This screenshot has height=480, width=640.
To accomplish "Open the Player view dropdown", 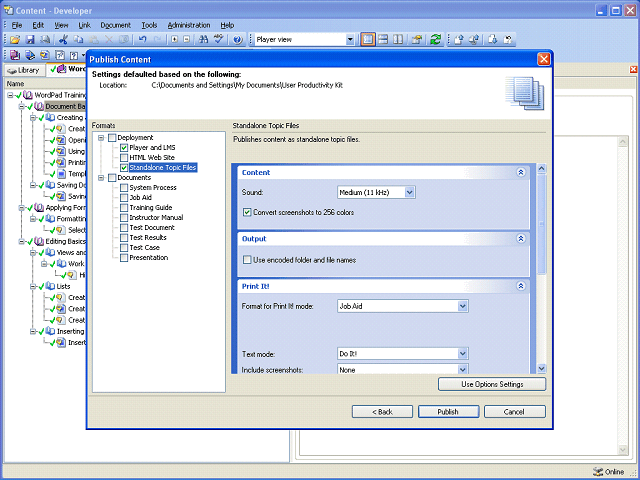I will [350, 40].
